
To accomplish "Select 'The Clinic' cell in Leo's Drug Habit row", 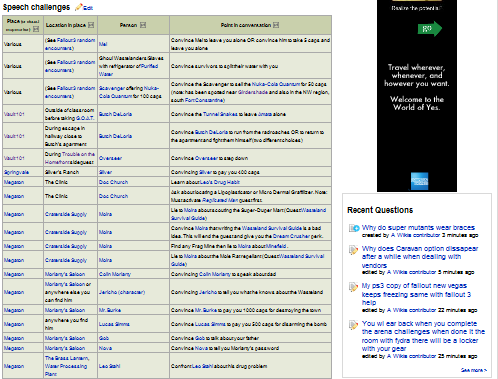I will point(56,182).
